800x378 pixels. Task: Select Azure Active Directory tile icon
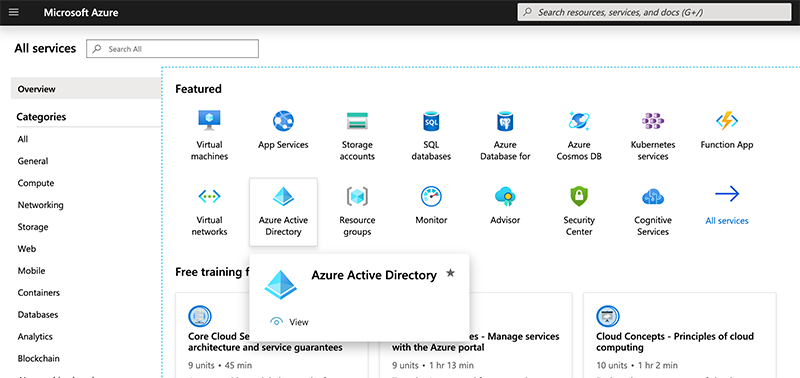click(283, 196)
